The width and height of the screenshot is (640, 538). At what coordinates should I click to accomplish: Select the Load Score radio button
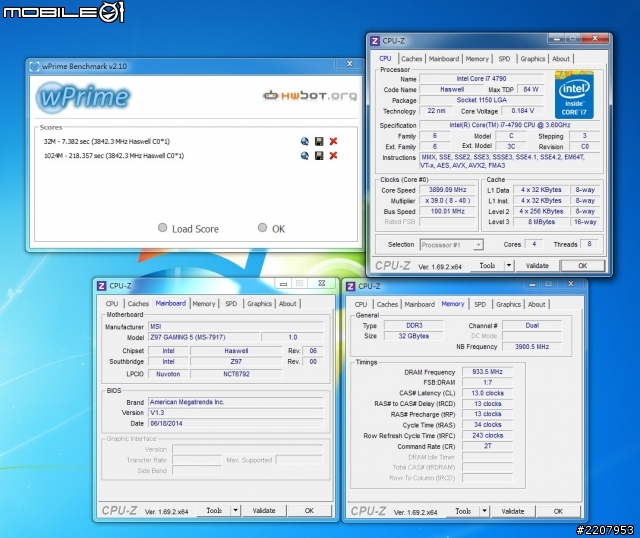[x=162, y=228]
